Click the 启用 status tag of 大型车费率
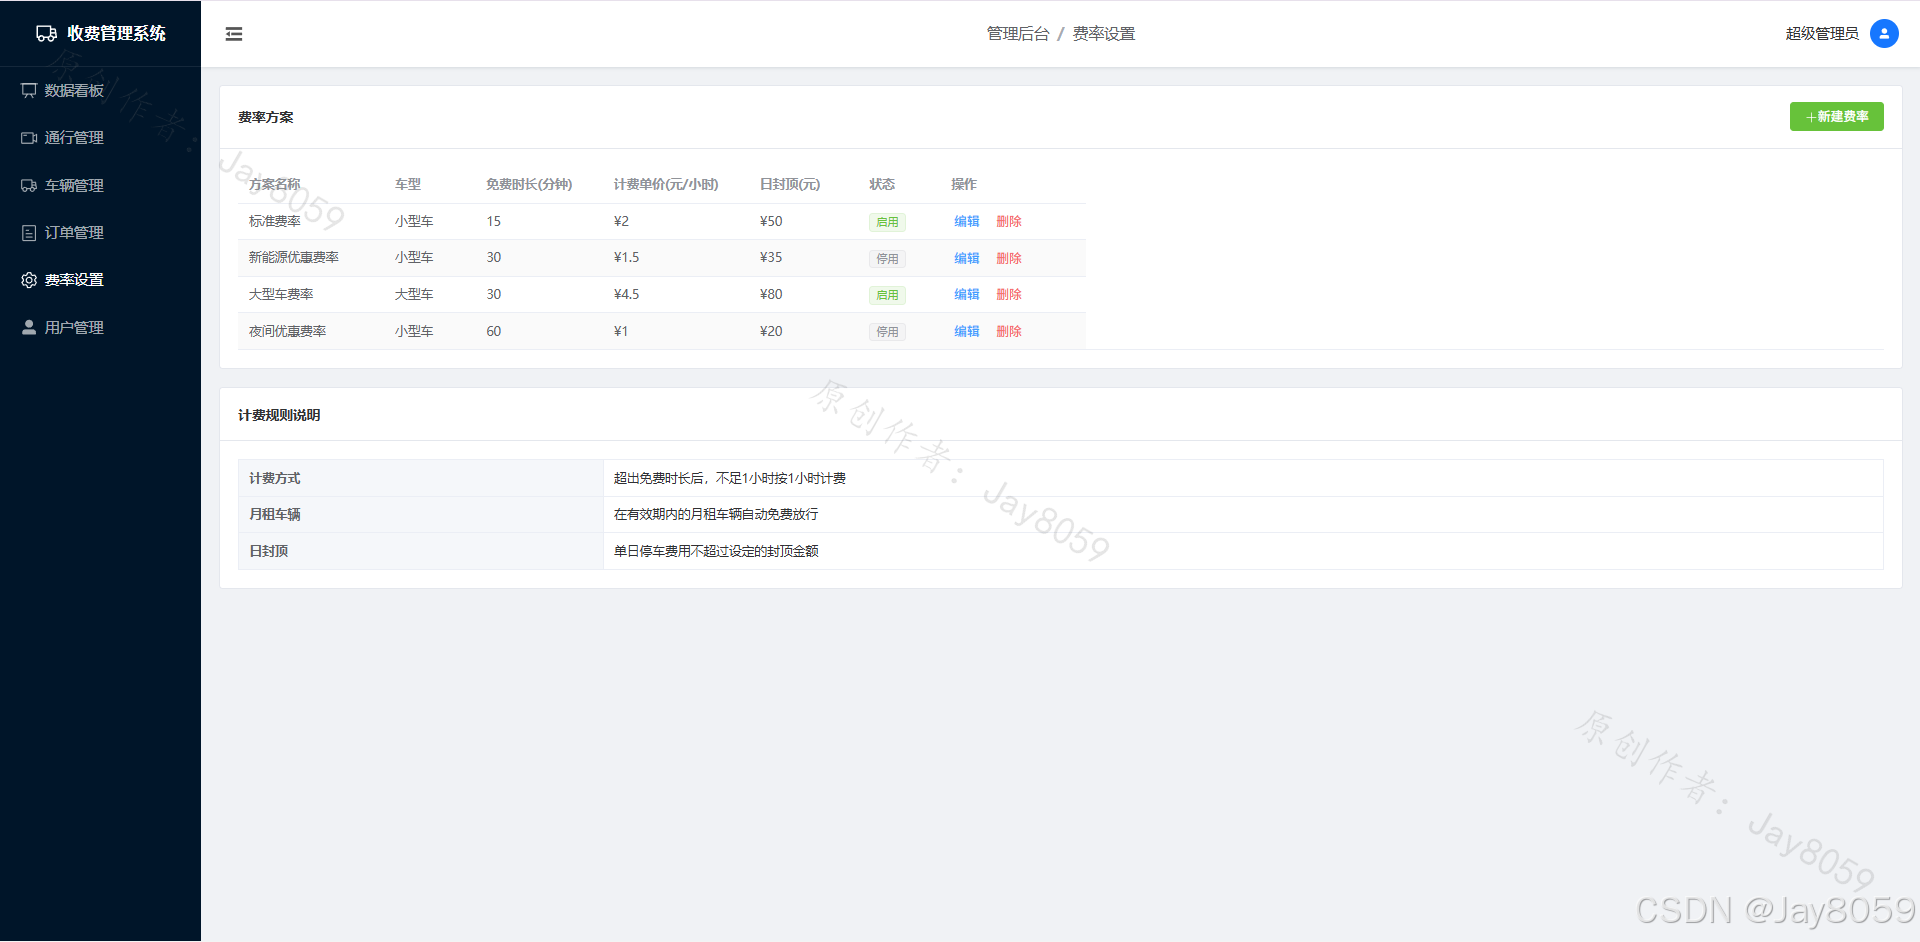The height and width of the screenshot is (942, 1920). click(887, 295)
